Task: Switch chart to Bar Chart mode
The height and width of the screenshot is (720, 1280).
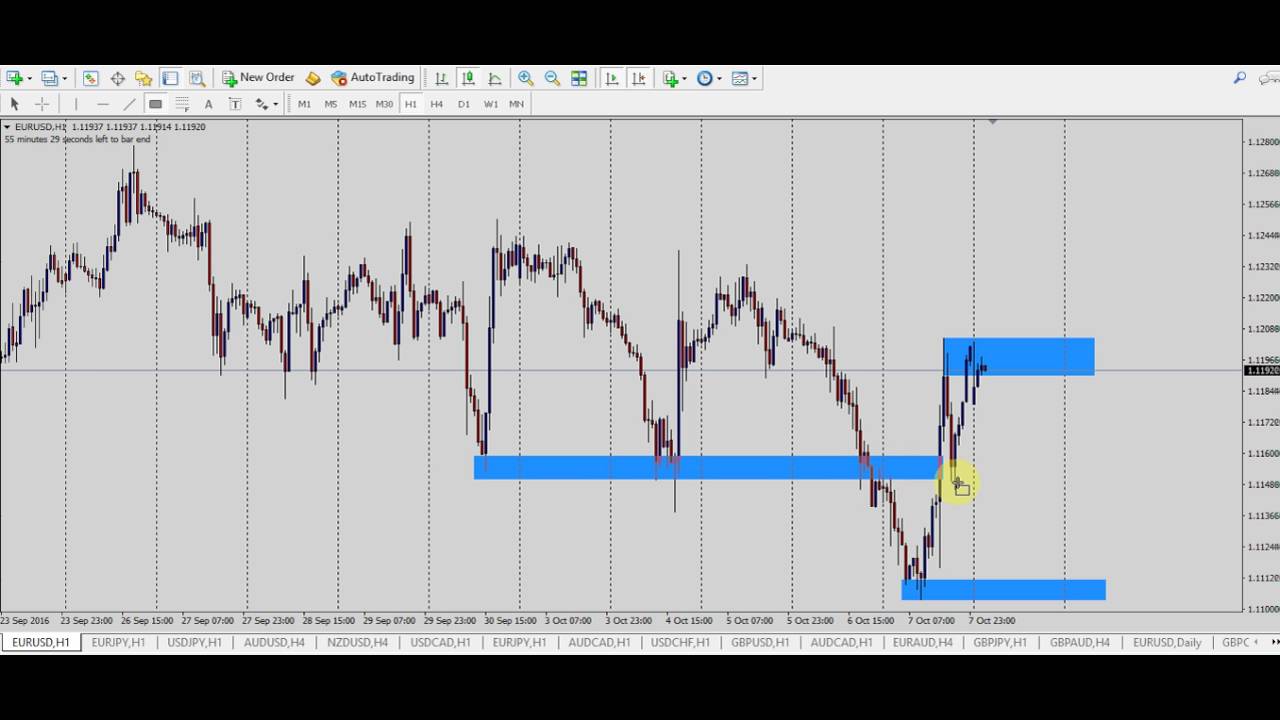Action: (441, 78)
